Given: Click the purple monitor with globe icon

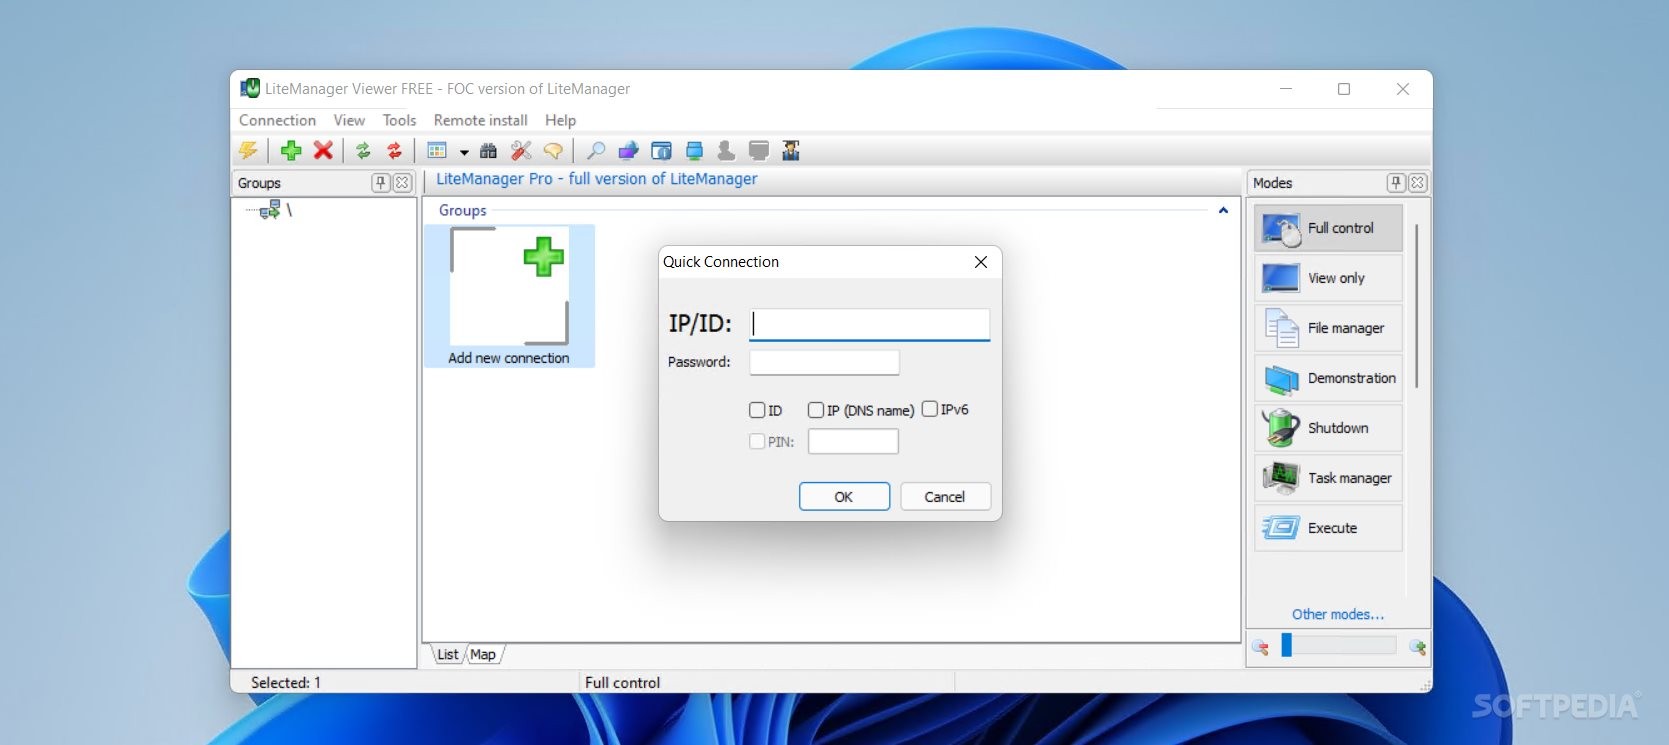Looking at the screenshot, I should tap(628, 151).
